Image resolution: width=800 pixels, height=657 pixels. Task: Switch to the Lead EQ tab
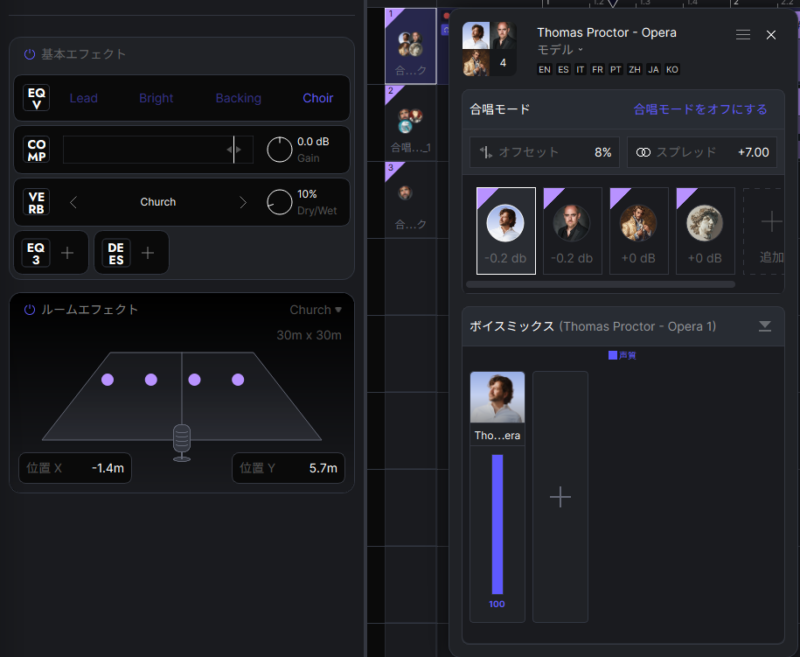coord(83,98)
